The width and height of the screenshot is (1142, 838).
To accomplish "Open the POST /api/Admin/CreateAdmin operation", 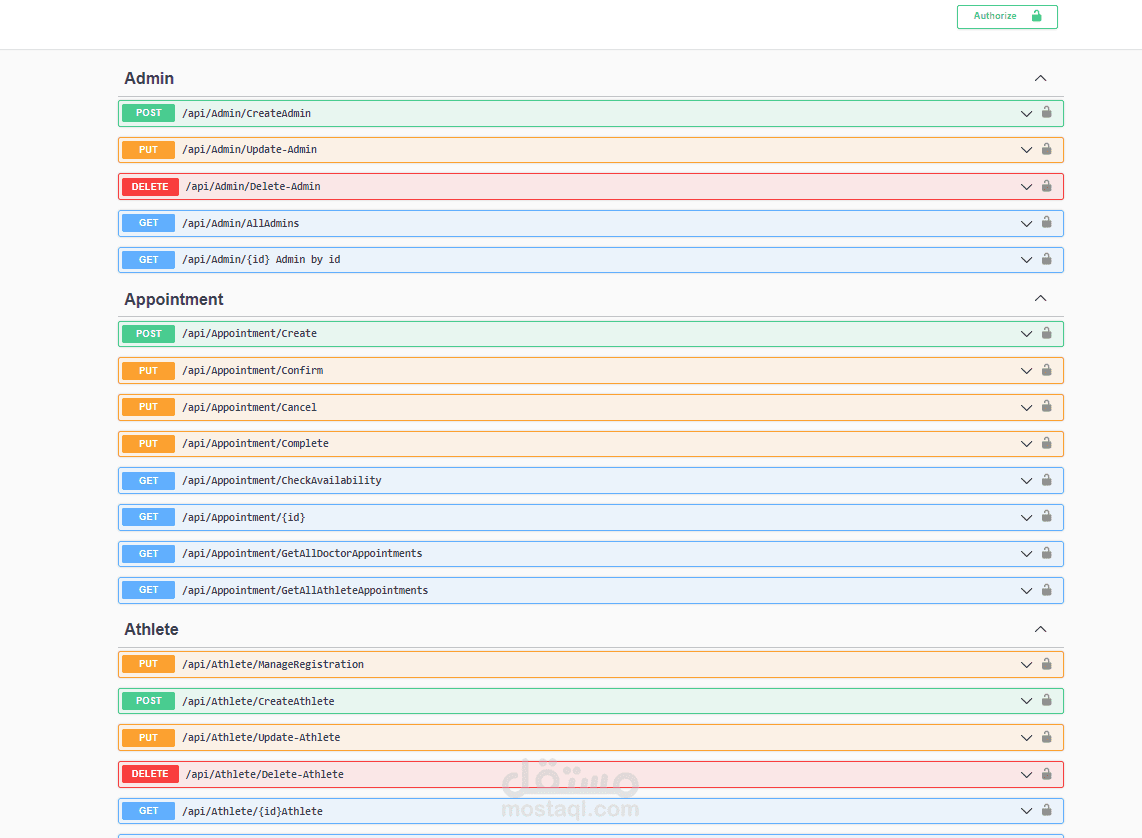I will 591,114.
